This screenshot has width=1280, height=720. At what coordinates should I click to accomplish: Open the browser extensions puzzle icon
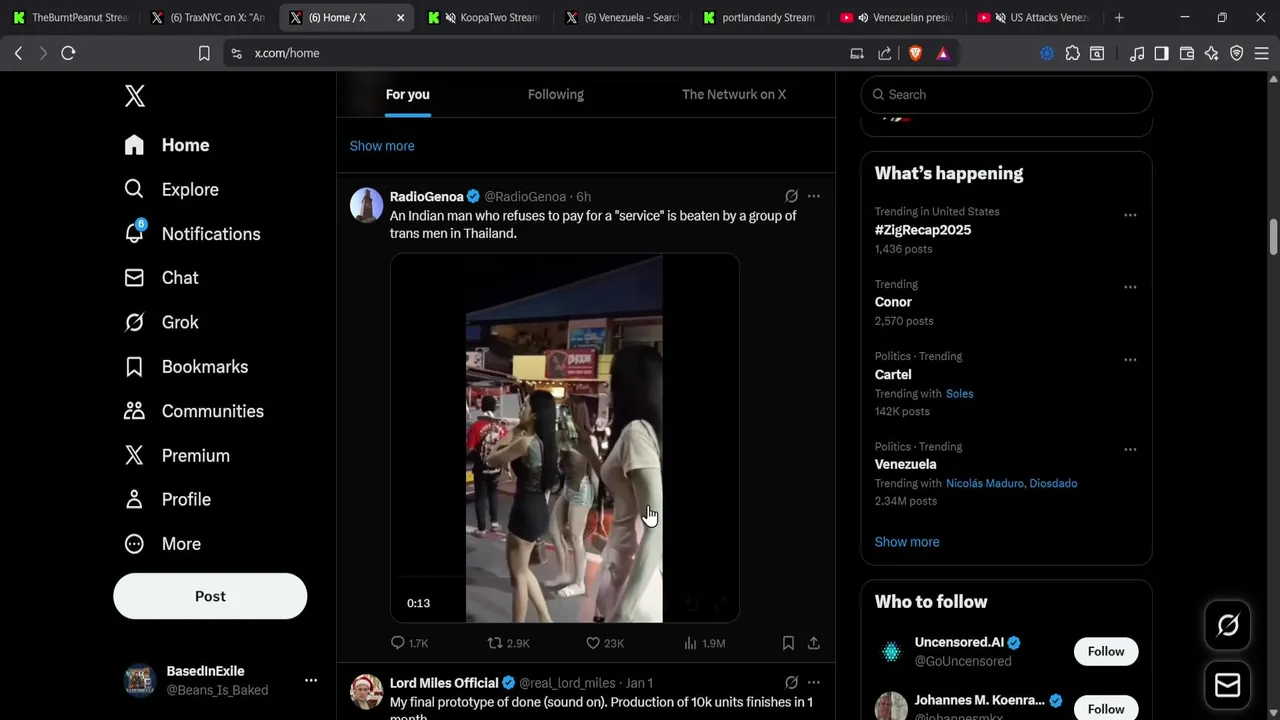click(x=1072, y=53)
